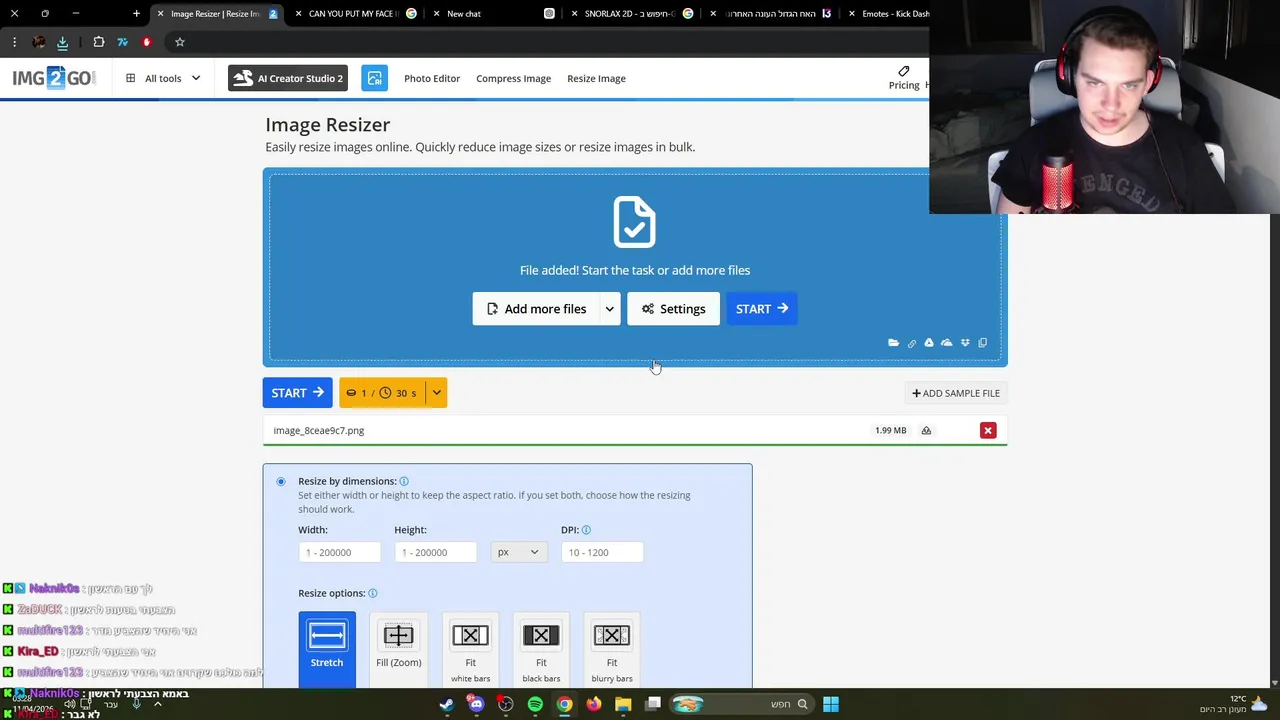Image resolution: width=1280 pixels, height=720 pixels.
Task: Open the AI image tool square icon
Action: pyautogui.click(x=374, y=78)
